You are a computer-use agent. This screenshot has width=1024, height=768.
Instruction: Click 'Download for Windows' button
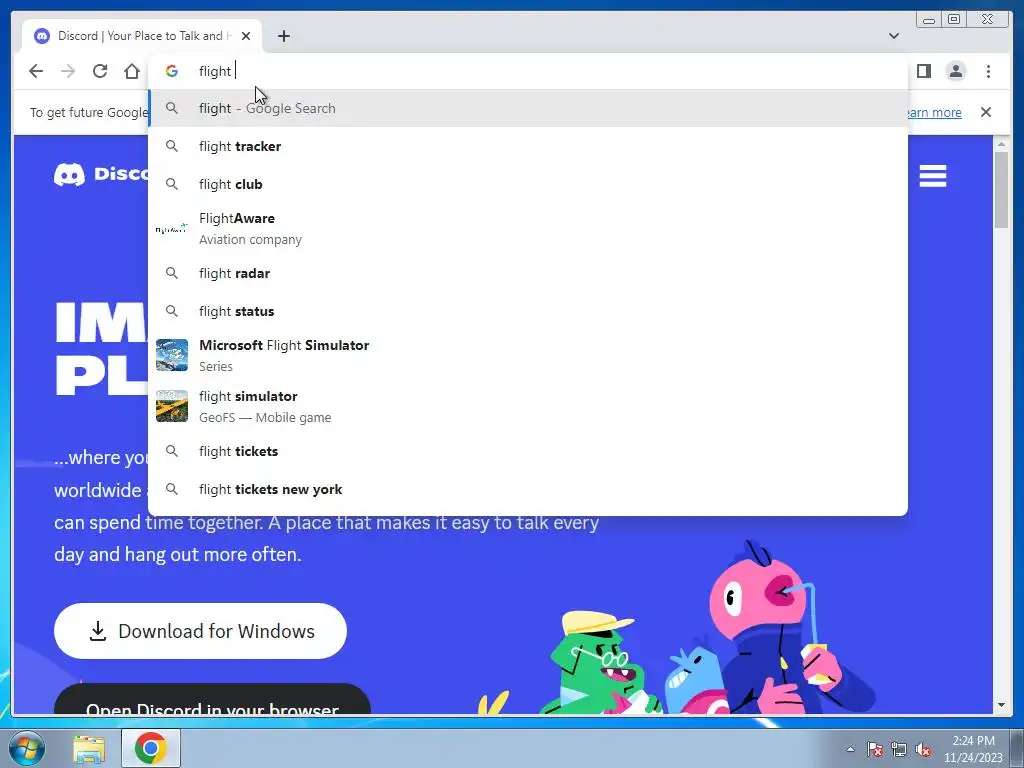(x=200, y=631)
